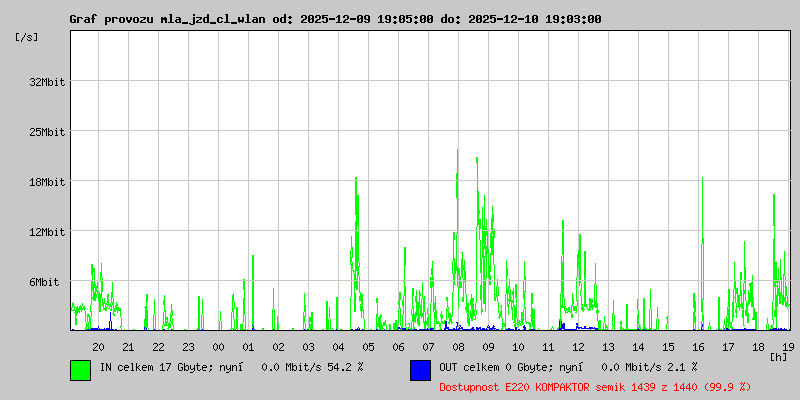Click the green IN legend color swatch
This screenshot has width=800, height=400.
point(80,369)
